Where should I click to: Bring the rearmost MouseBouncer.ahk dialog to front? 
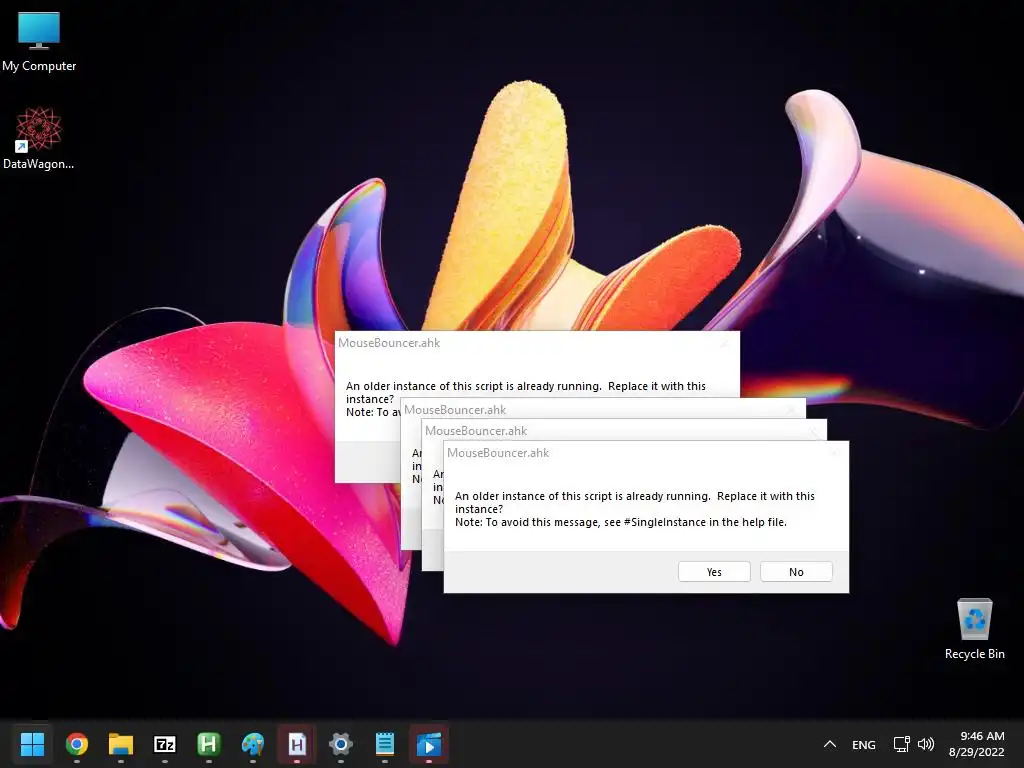click(536, 343)
